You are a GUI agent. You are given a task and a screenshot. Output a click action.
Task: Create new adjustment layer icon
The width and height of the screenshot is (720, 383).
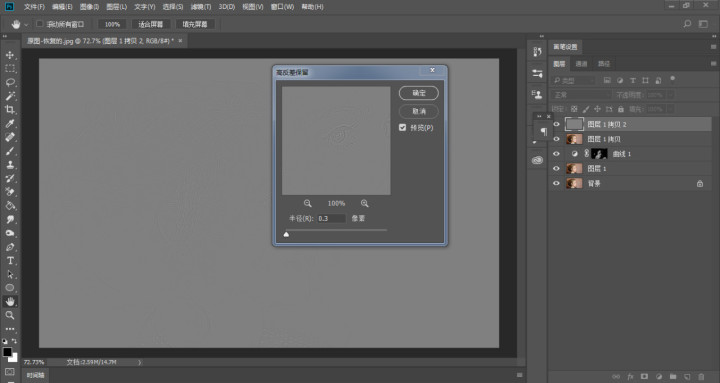(659, 377)
